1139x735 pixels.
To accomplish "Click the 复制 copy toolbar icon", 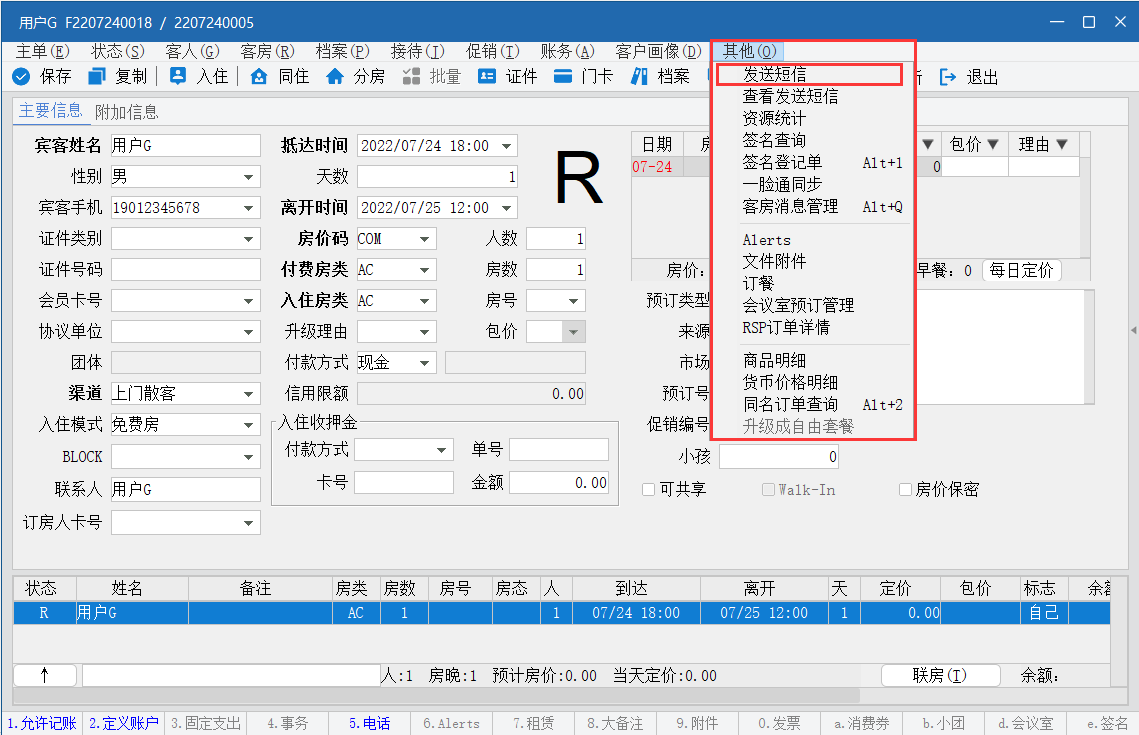I will point(97,76).
